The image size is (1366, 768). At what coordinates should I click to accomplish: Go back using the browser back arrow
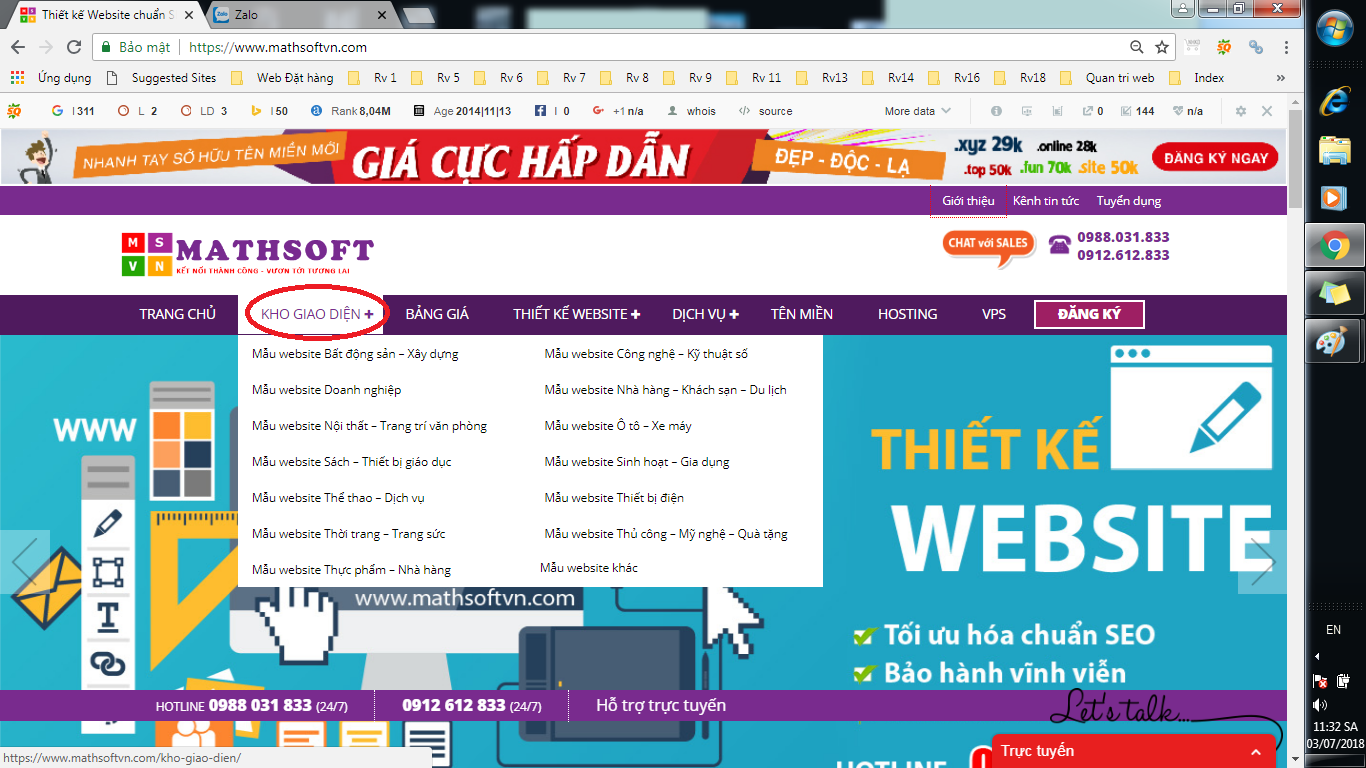[18, 47]
